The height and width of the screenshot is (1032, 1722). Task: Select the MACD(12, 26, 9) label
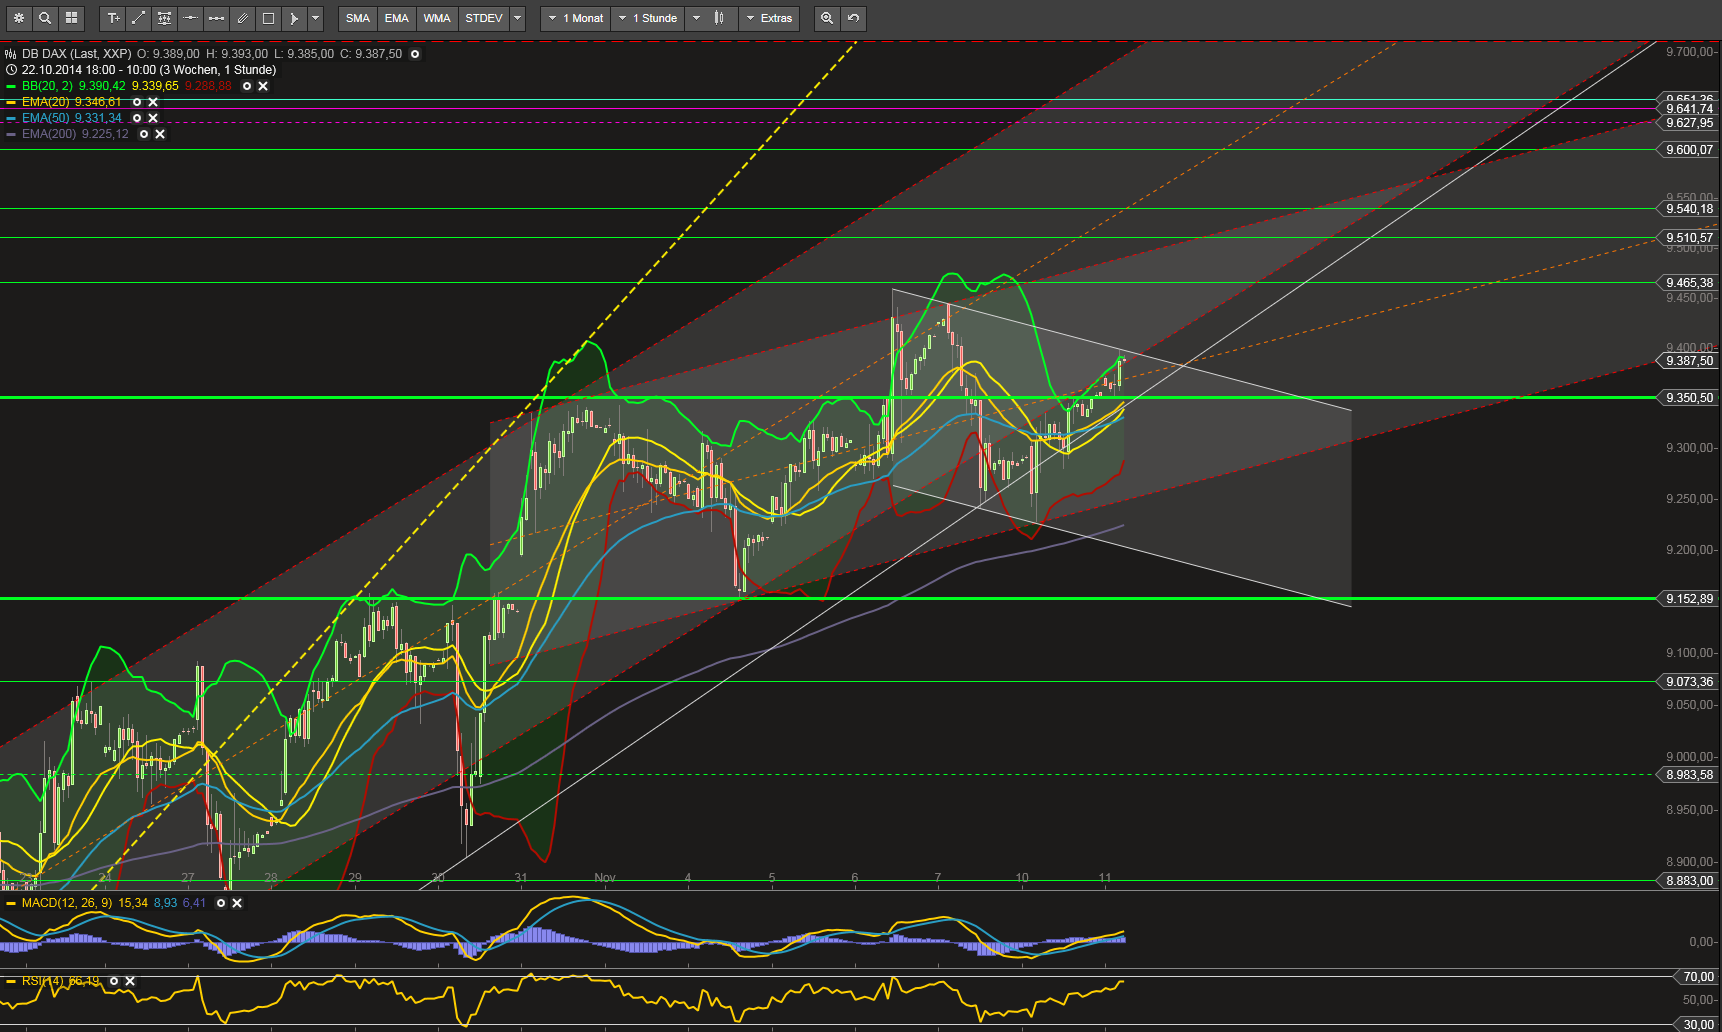[67, 903]
